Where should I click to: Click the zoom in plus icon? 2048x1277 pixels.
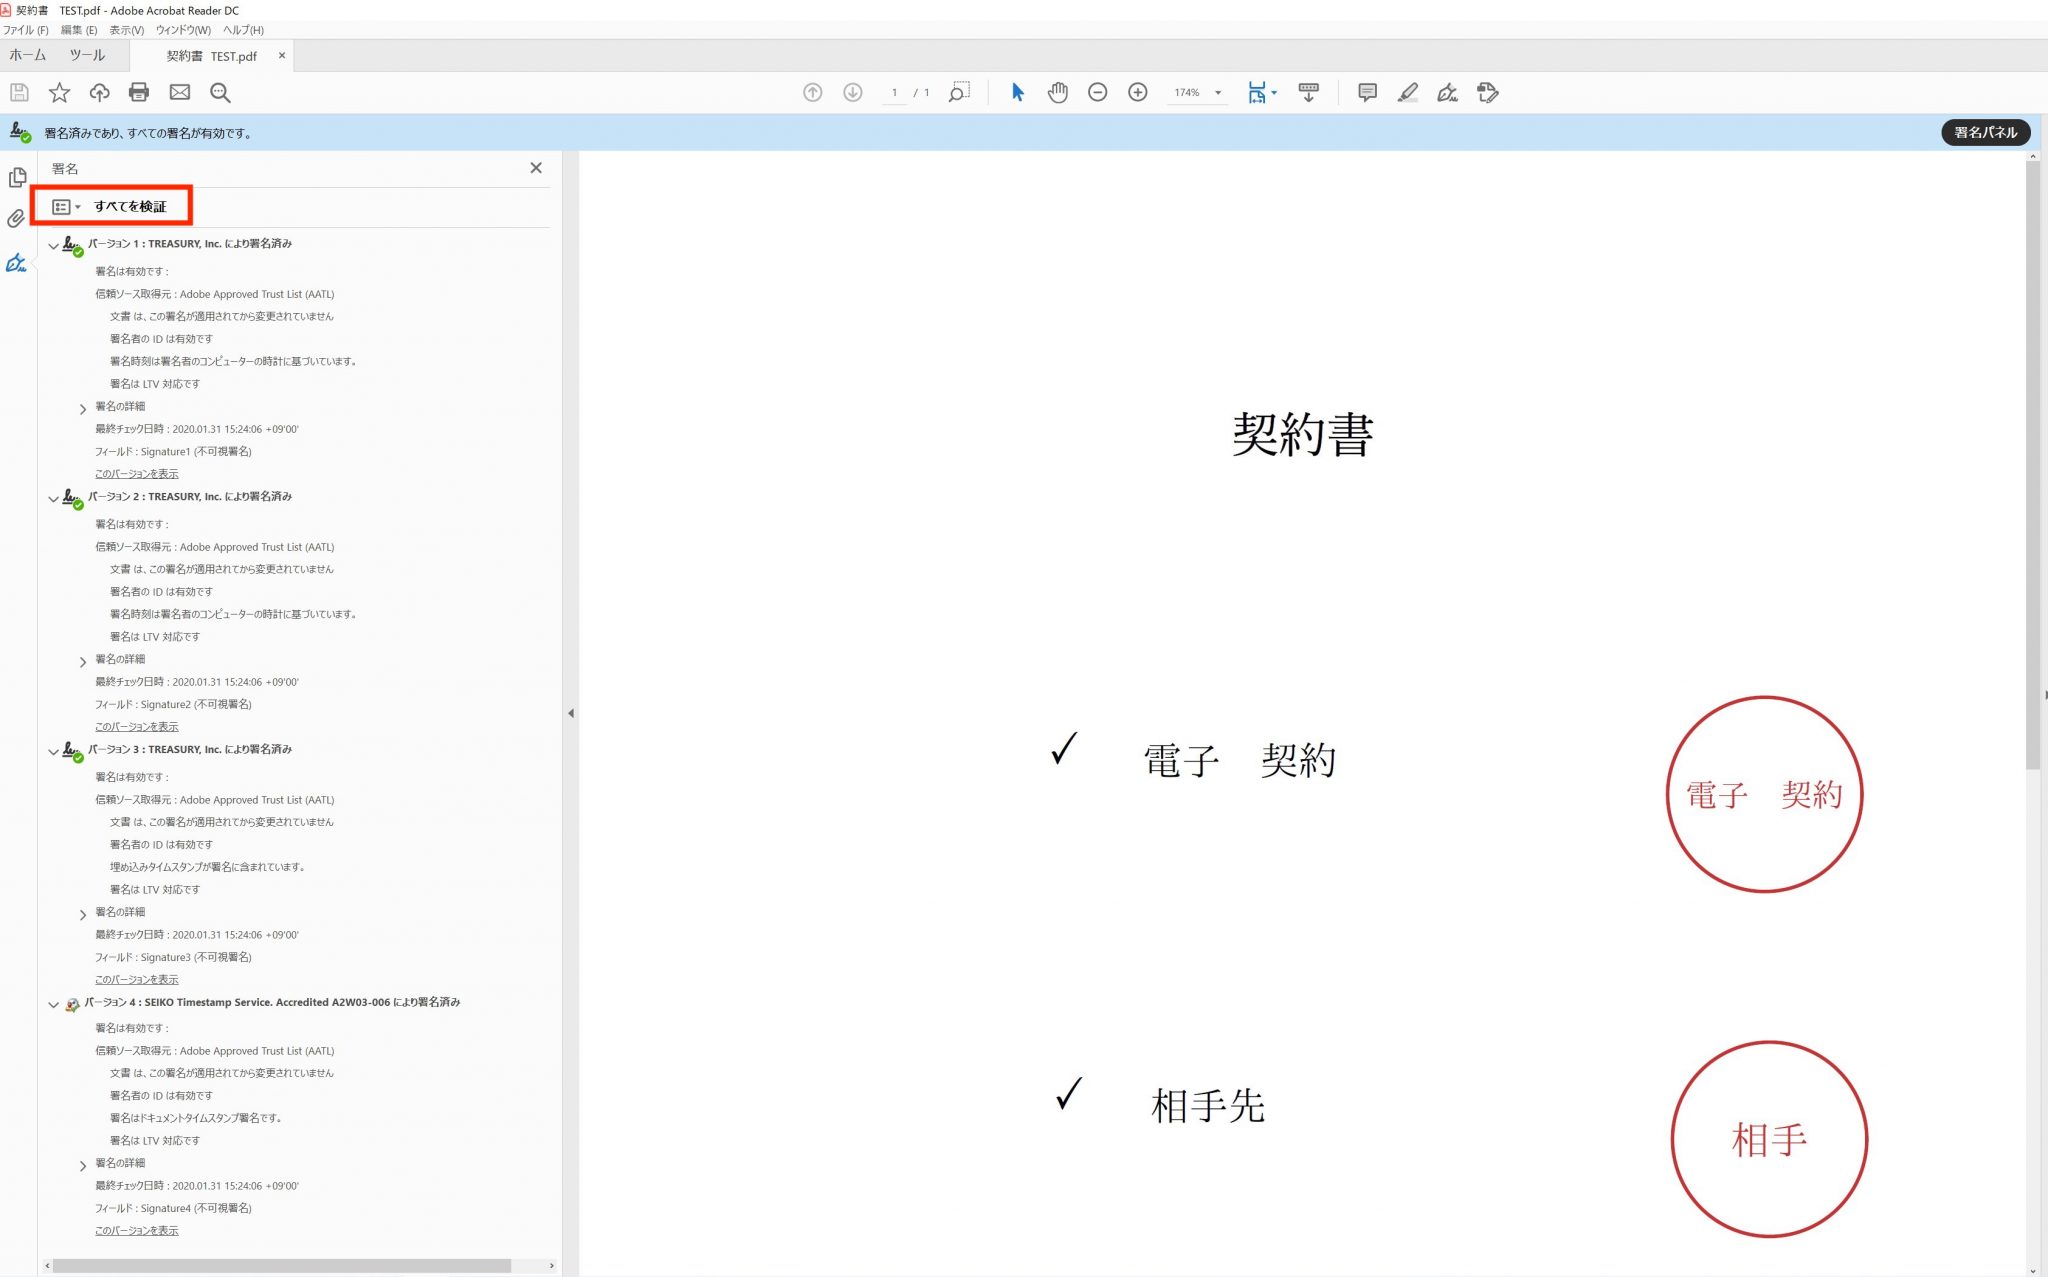coord(1137,92)
